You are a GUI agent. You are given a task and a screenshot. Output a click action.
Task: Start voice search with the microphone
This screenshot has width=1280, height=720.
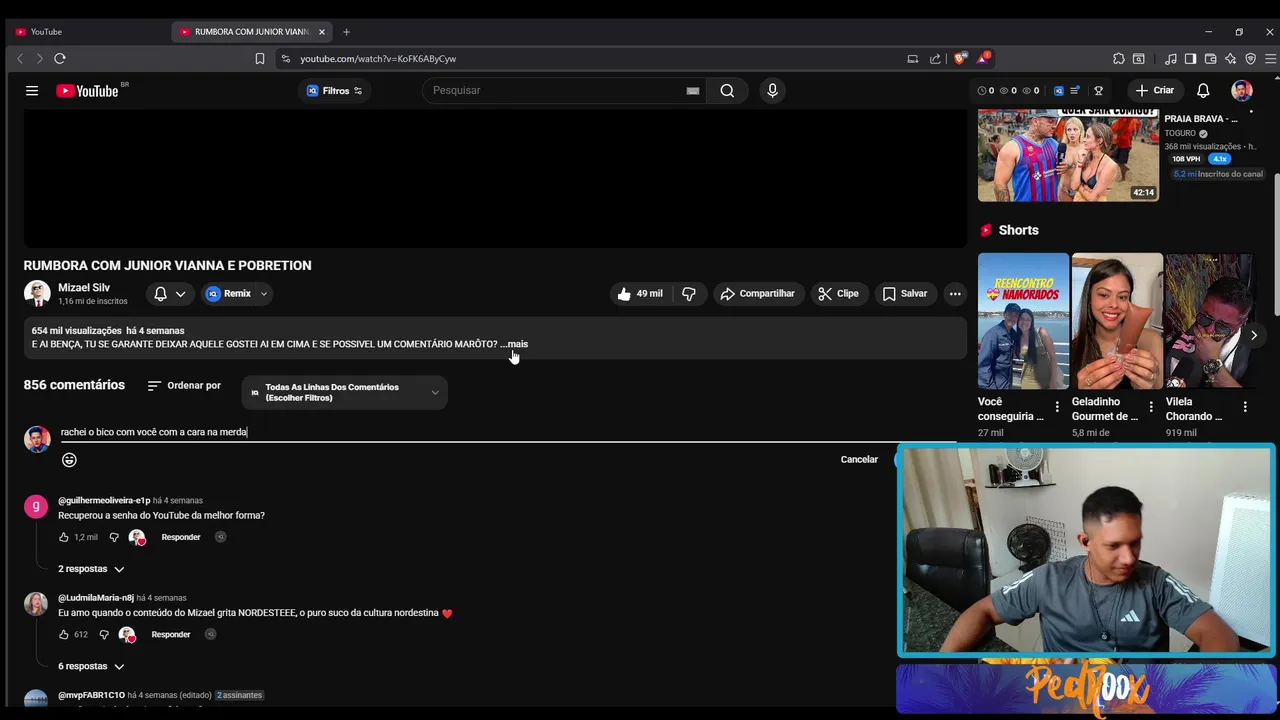(772, 90)
